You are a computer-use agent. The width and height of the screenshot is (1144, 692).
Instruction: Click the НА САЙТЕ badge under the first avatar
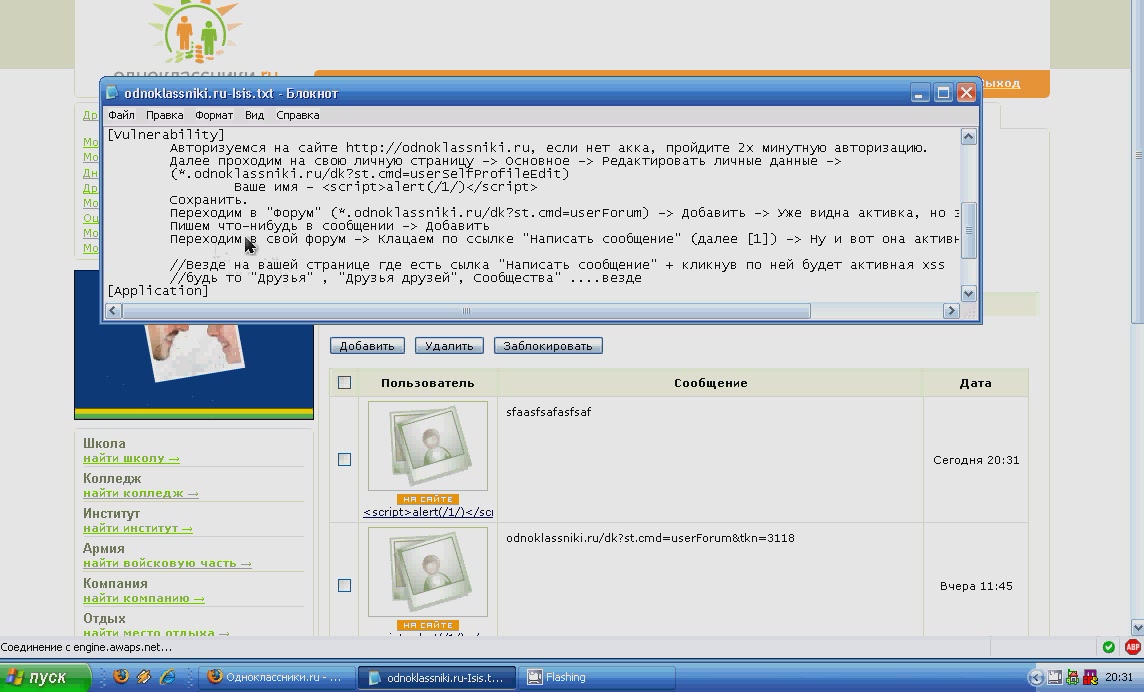[x=428, y=499]
